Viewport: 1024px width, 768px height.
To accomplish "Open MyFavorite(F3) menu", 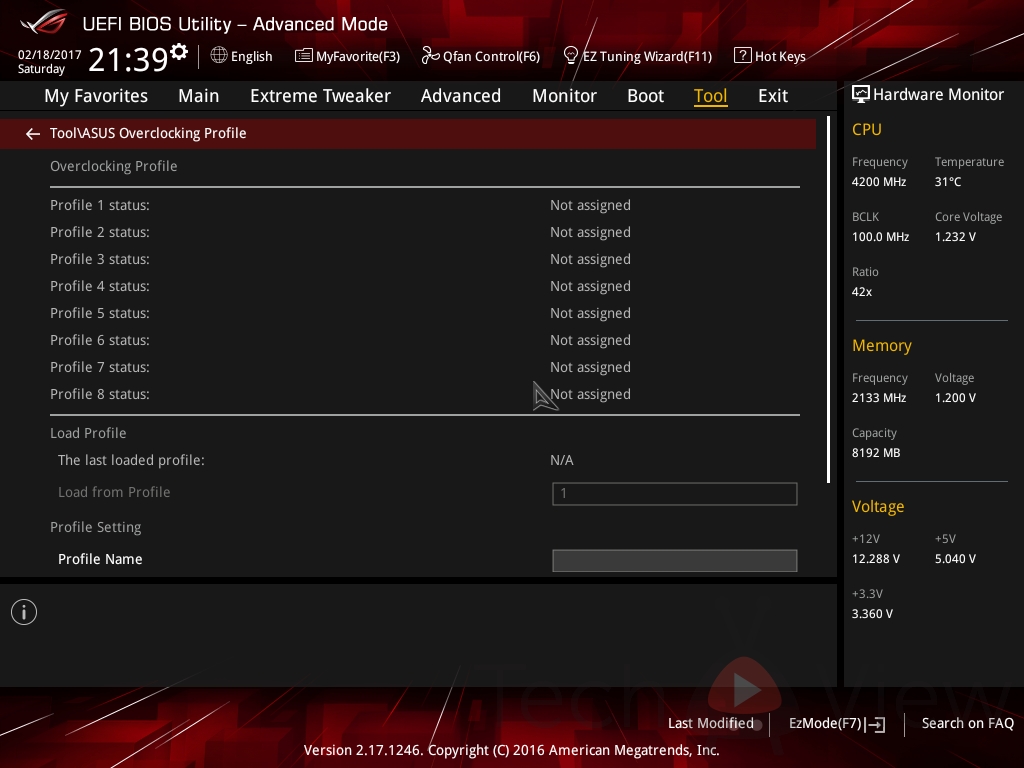I will (x=358, y=56).
